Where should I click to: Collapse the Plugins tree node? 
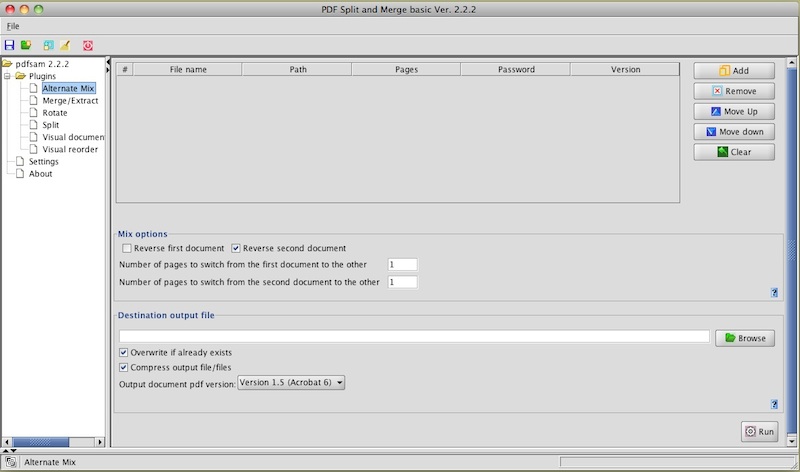7,76
